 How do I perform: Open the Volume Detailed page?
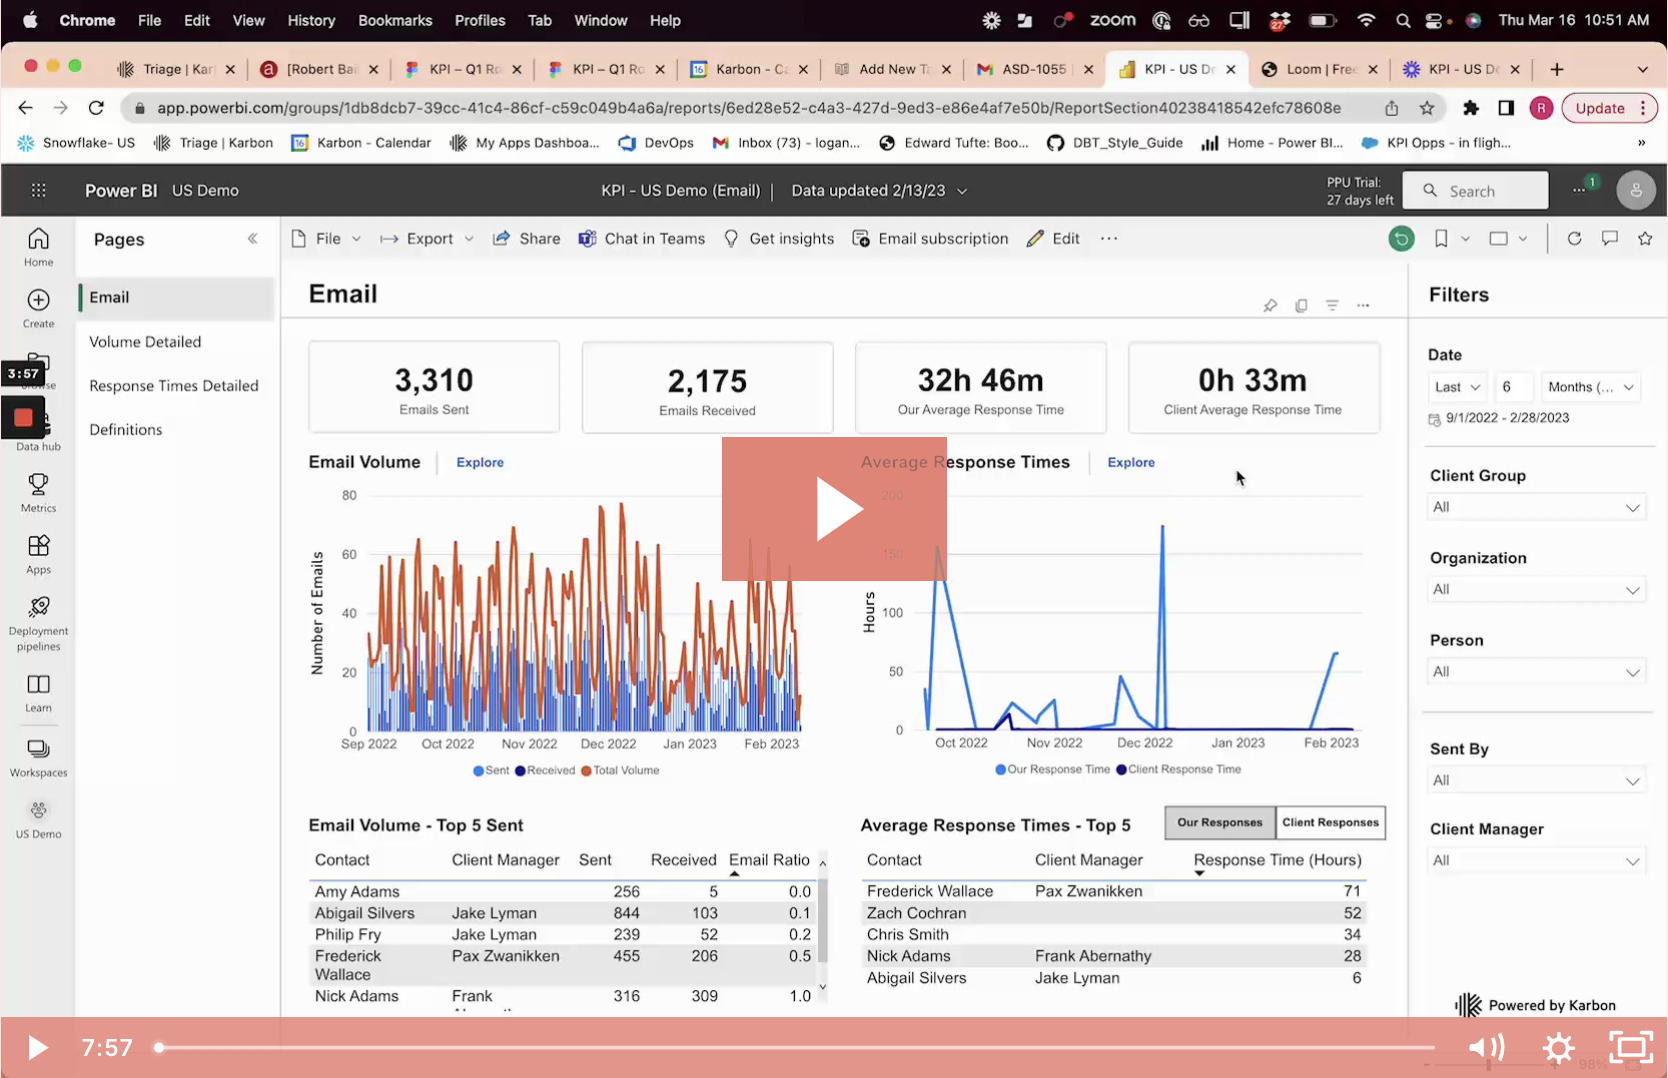tap(145, 342)
